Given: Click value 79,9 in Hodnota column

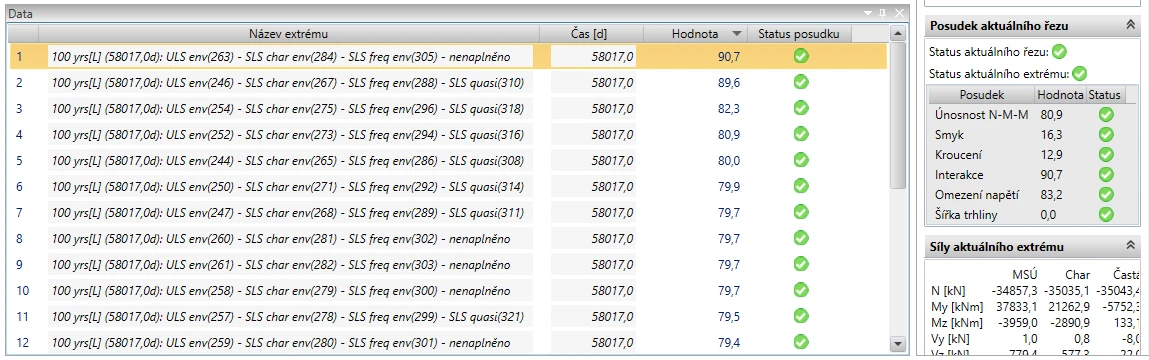Looking at the screenshot, I should 728,186.
